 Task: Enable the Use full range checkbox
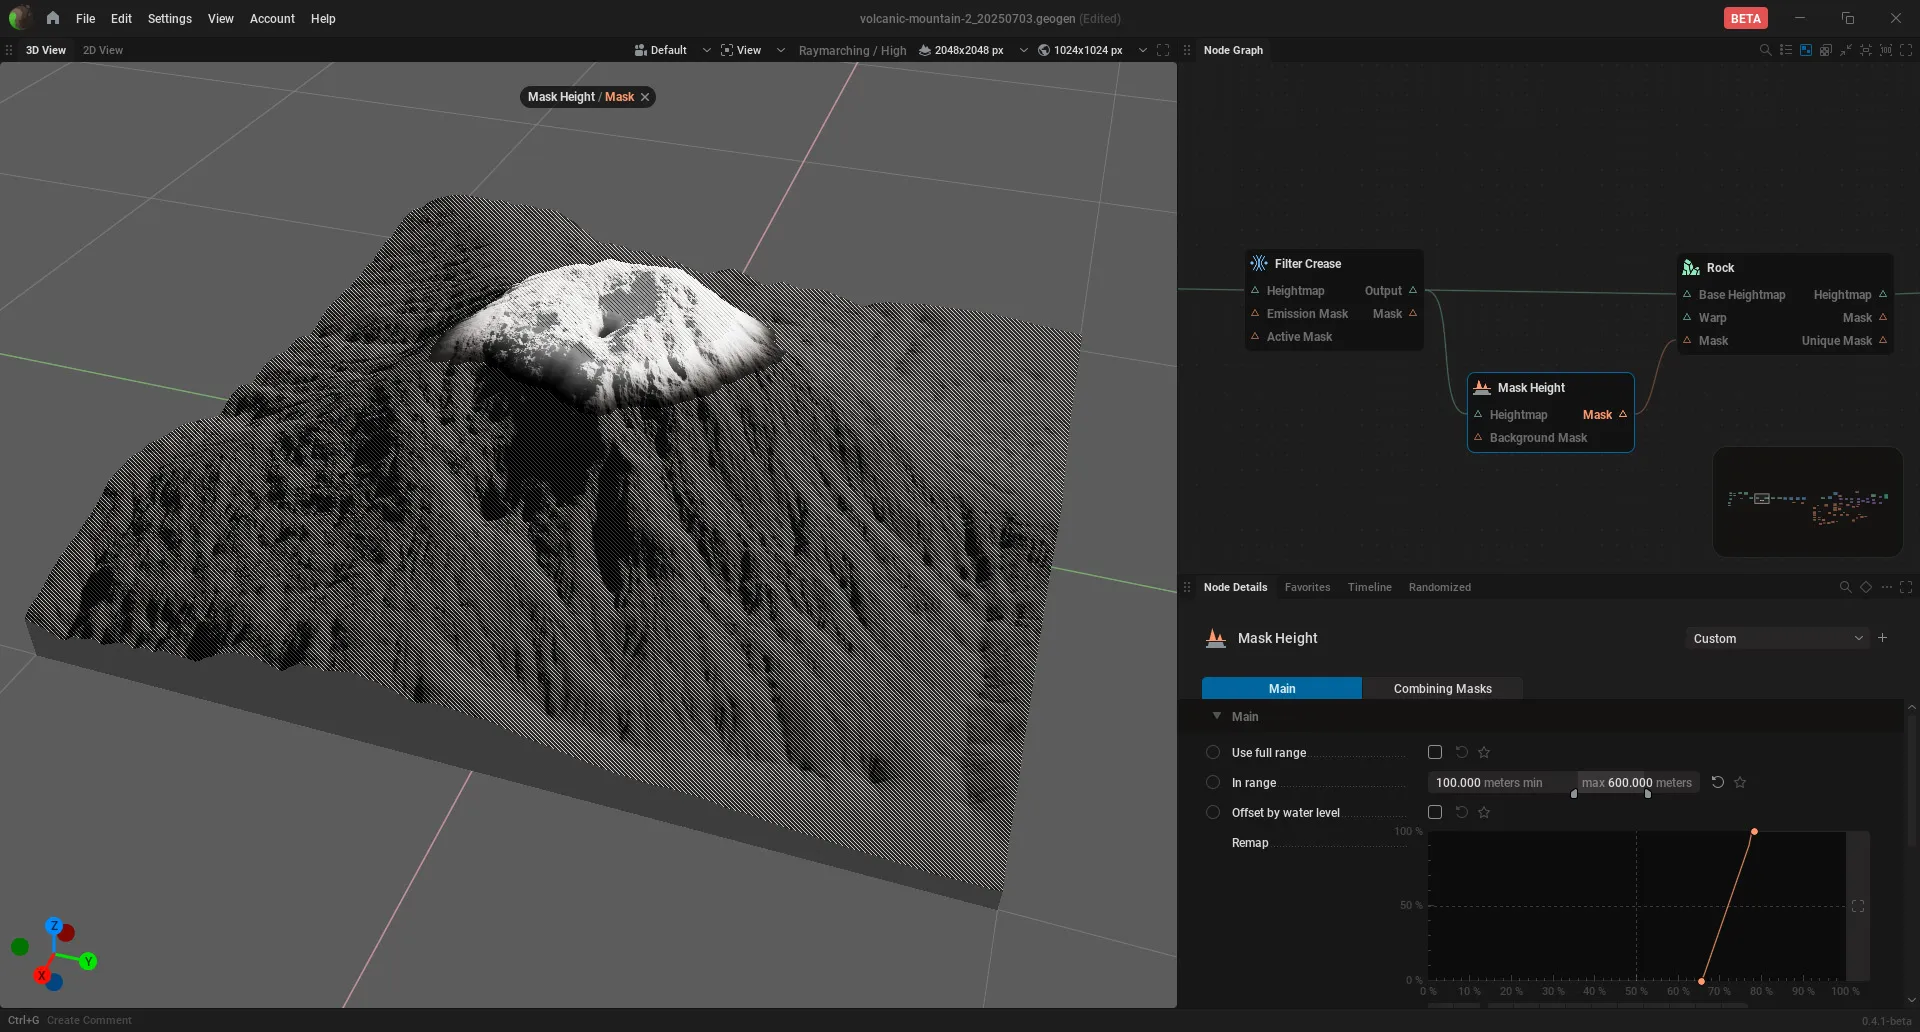[1435, 752]
